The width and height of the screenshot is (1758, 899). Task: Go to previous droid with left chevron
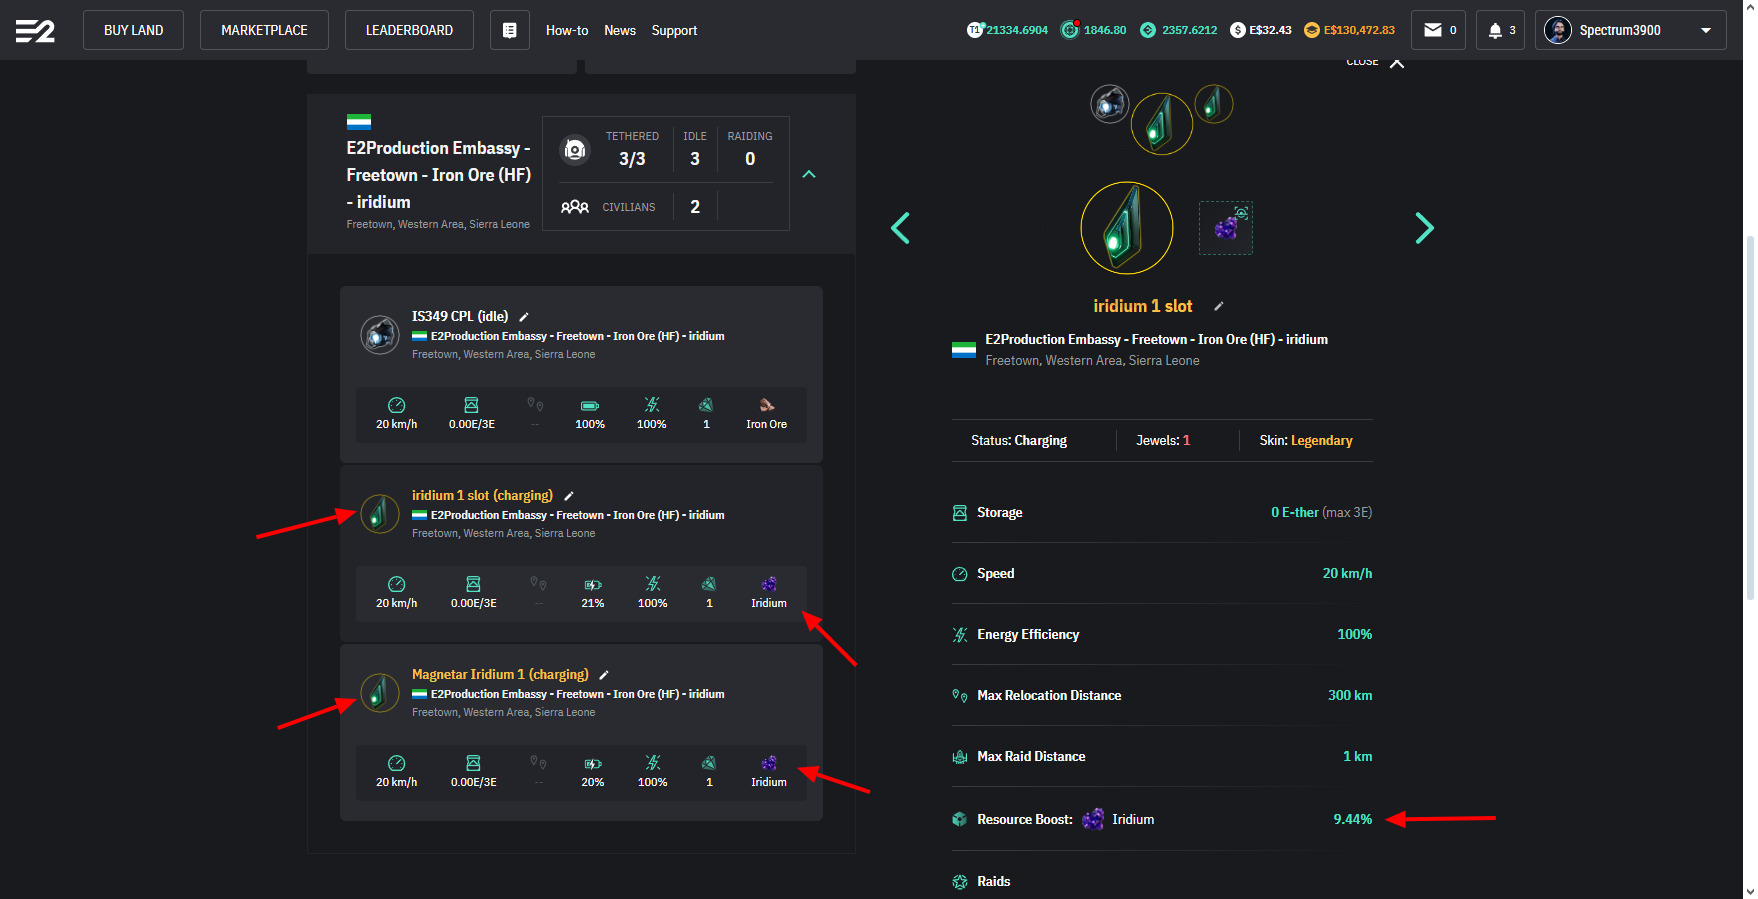tap(900, 228)
